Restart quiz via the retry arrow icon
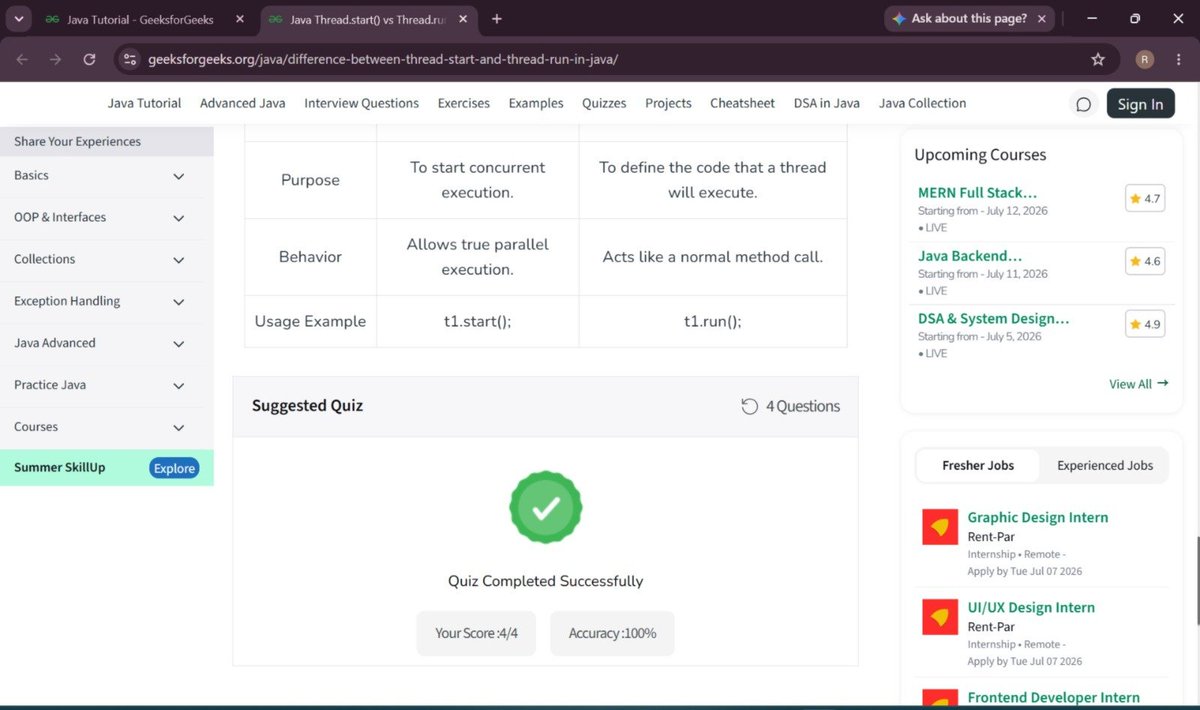Image resolution: width=1200 pixels, height=710 pixels. click(749, 406)
